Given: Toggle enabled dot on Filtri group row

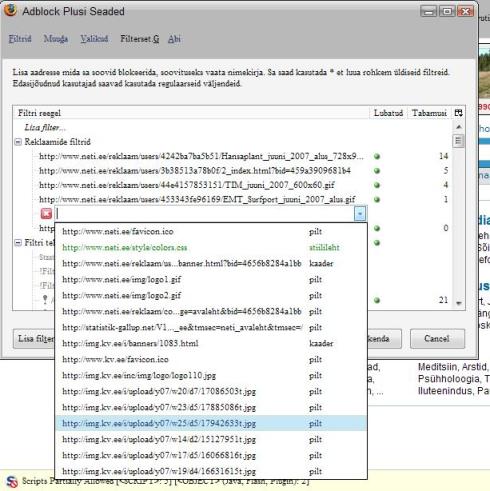Looking at the screenshot, I should click(377, 243).
